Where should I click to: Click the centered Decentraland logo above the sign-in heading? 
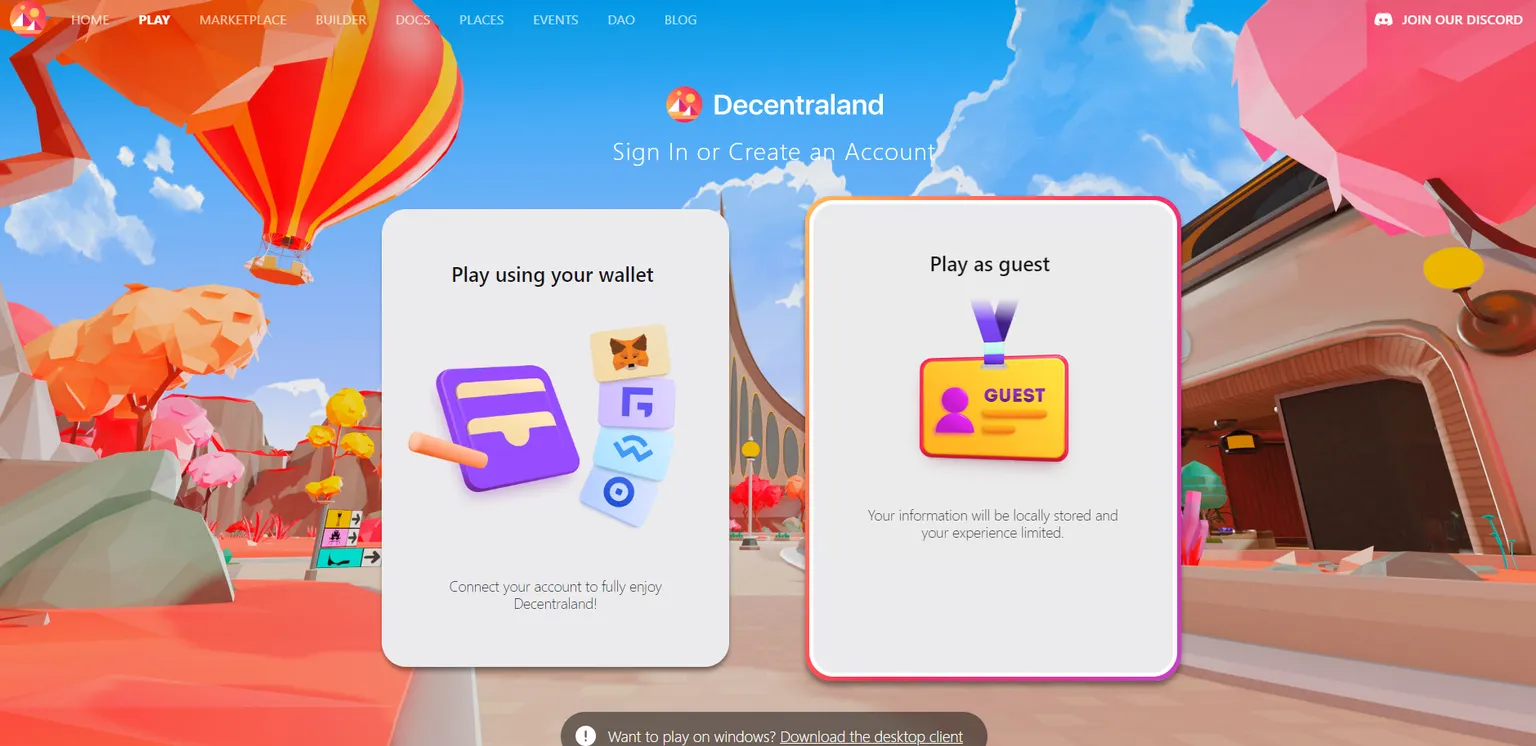(x=684, y=104)
